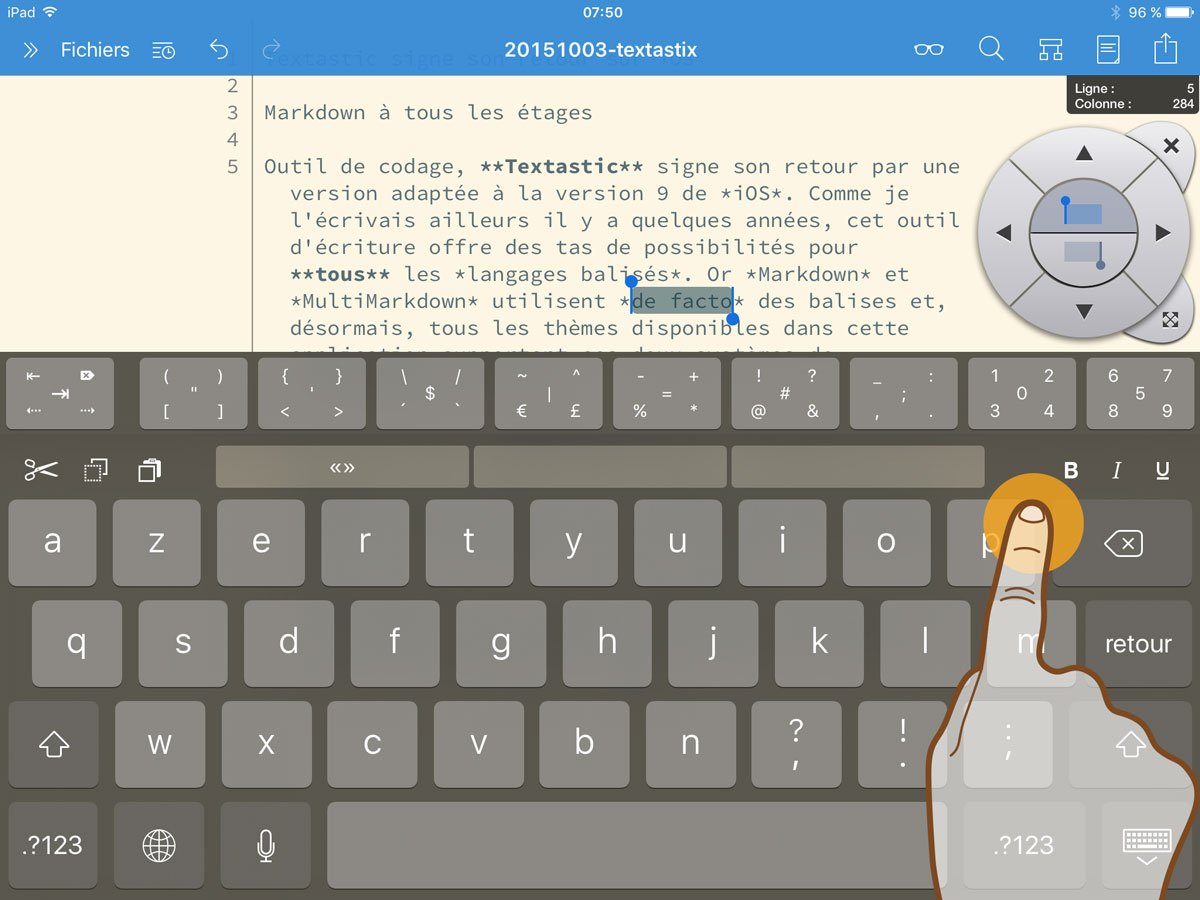Open the recent files list icon
Screen dimensions: 1200x900
click(x=163, y=50)
